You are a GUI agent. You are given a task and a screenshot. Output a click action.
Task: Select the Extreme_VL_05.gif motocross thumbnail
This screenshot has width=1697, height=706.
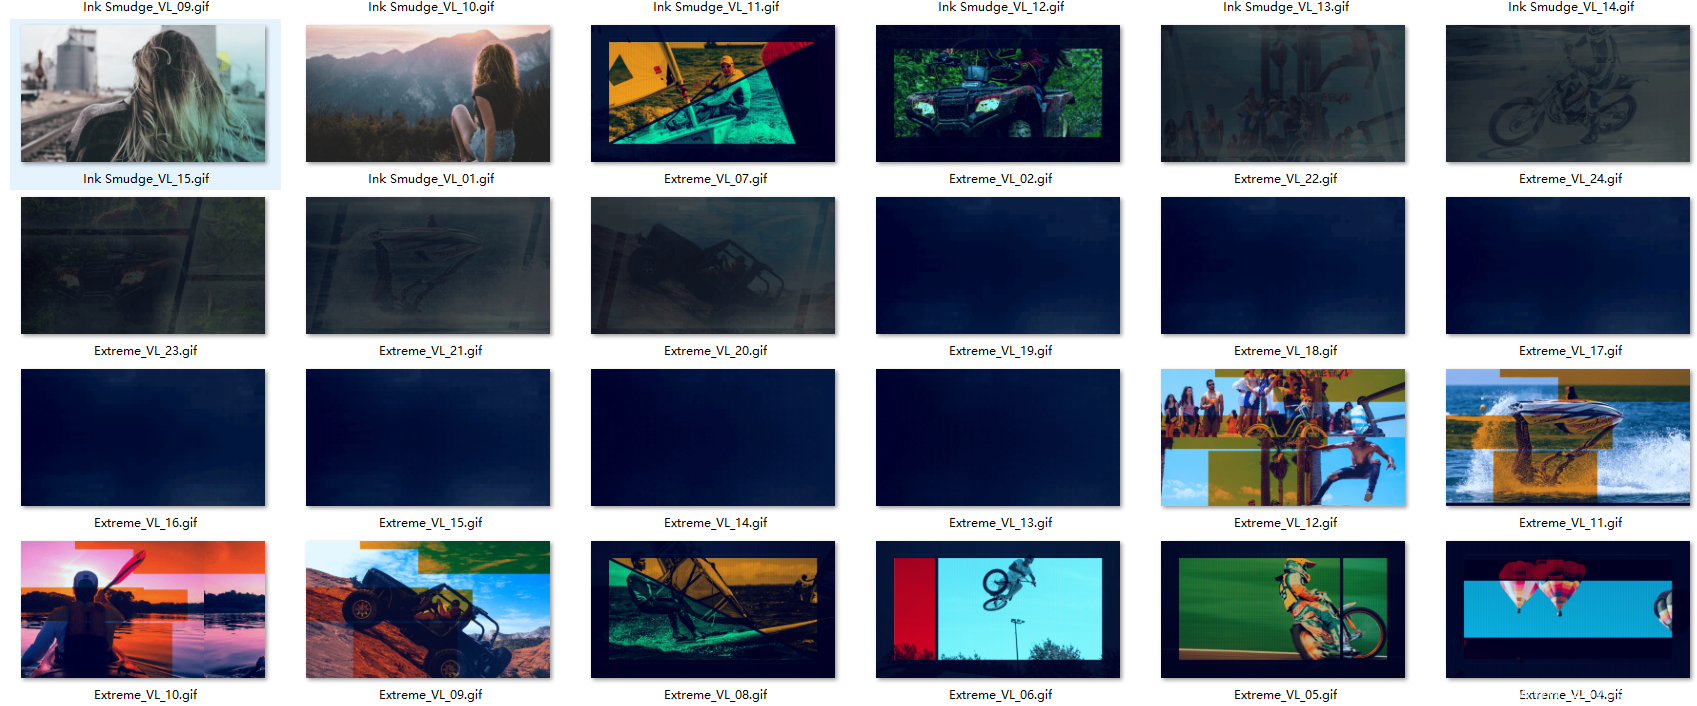(1283, 610)
